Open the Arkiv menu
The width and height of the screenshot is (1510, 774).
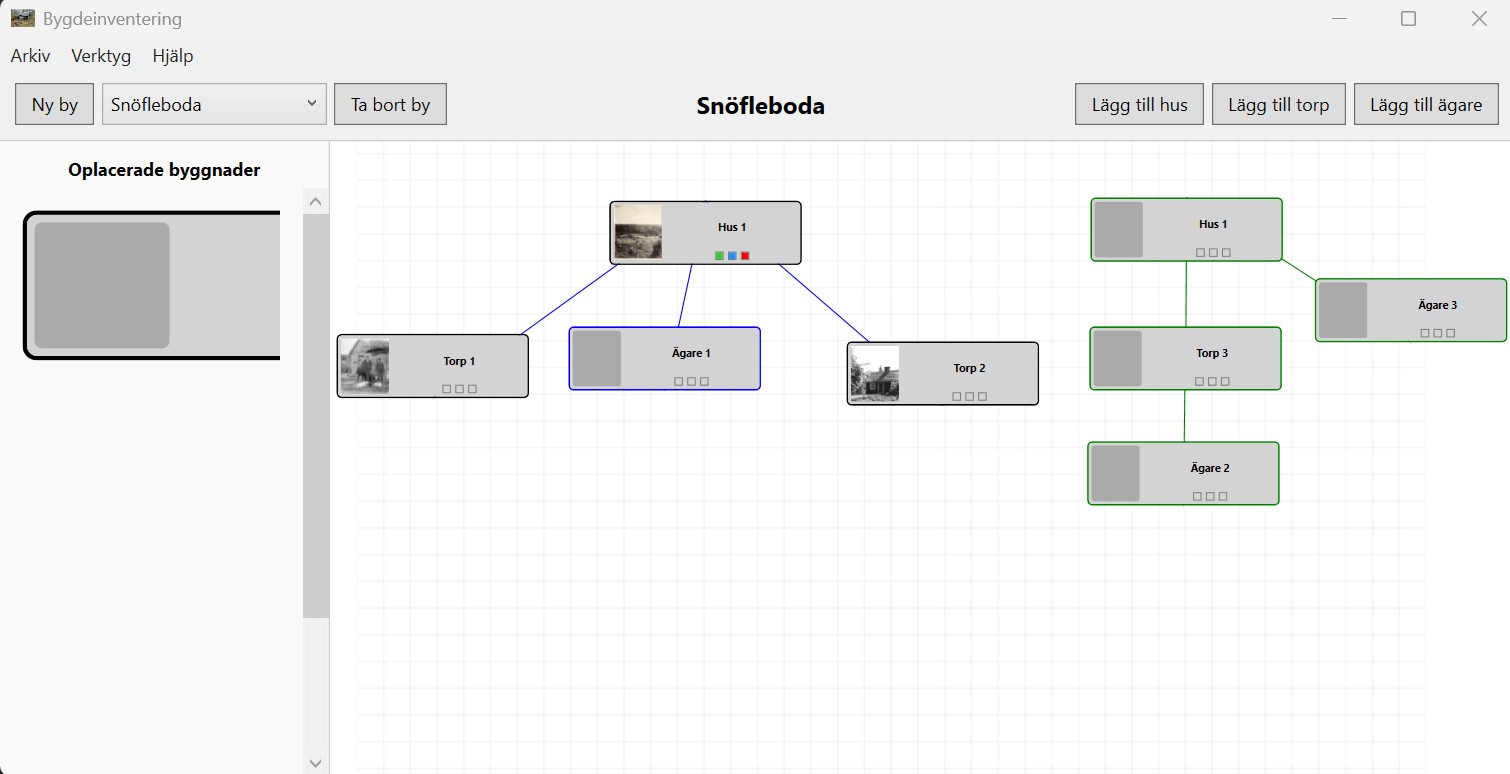(30, 56)
